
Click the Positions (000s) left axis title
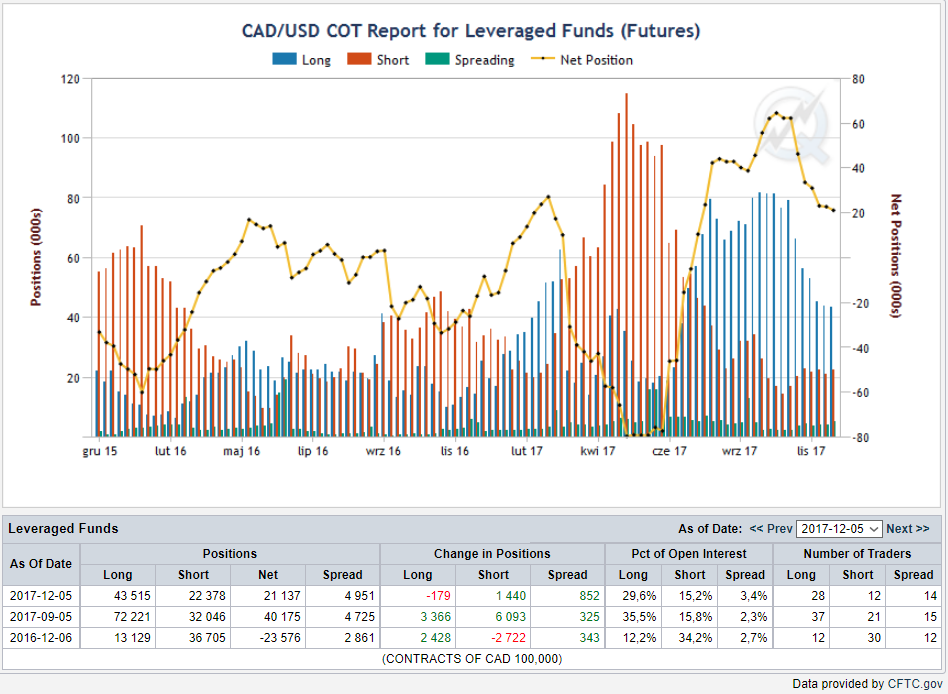pos(36,258)
